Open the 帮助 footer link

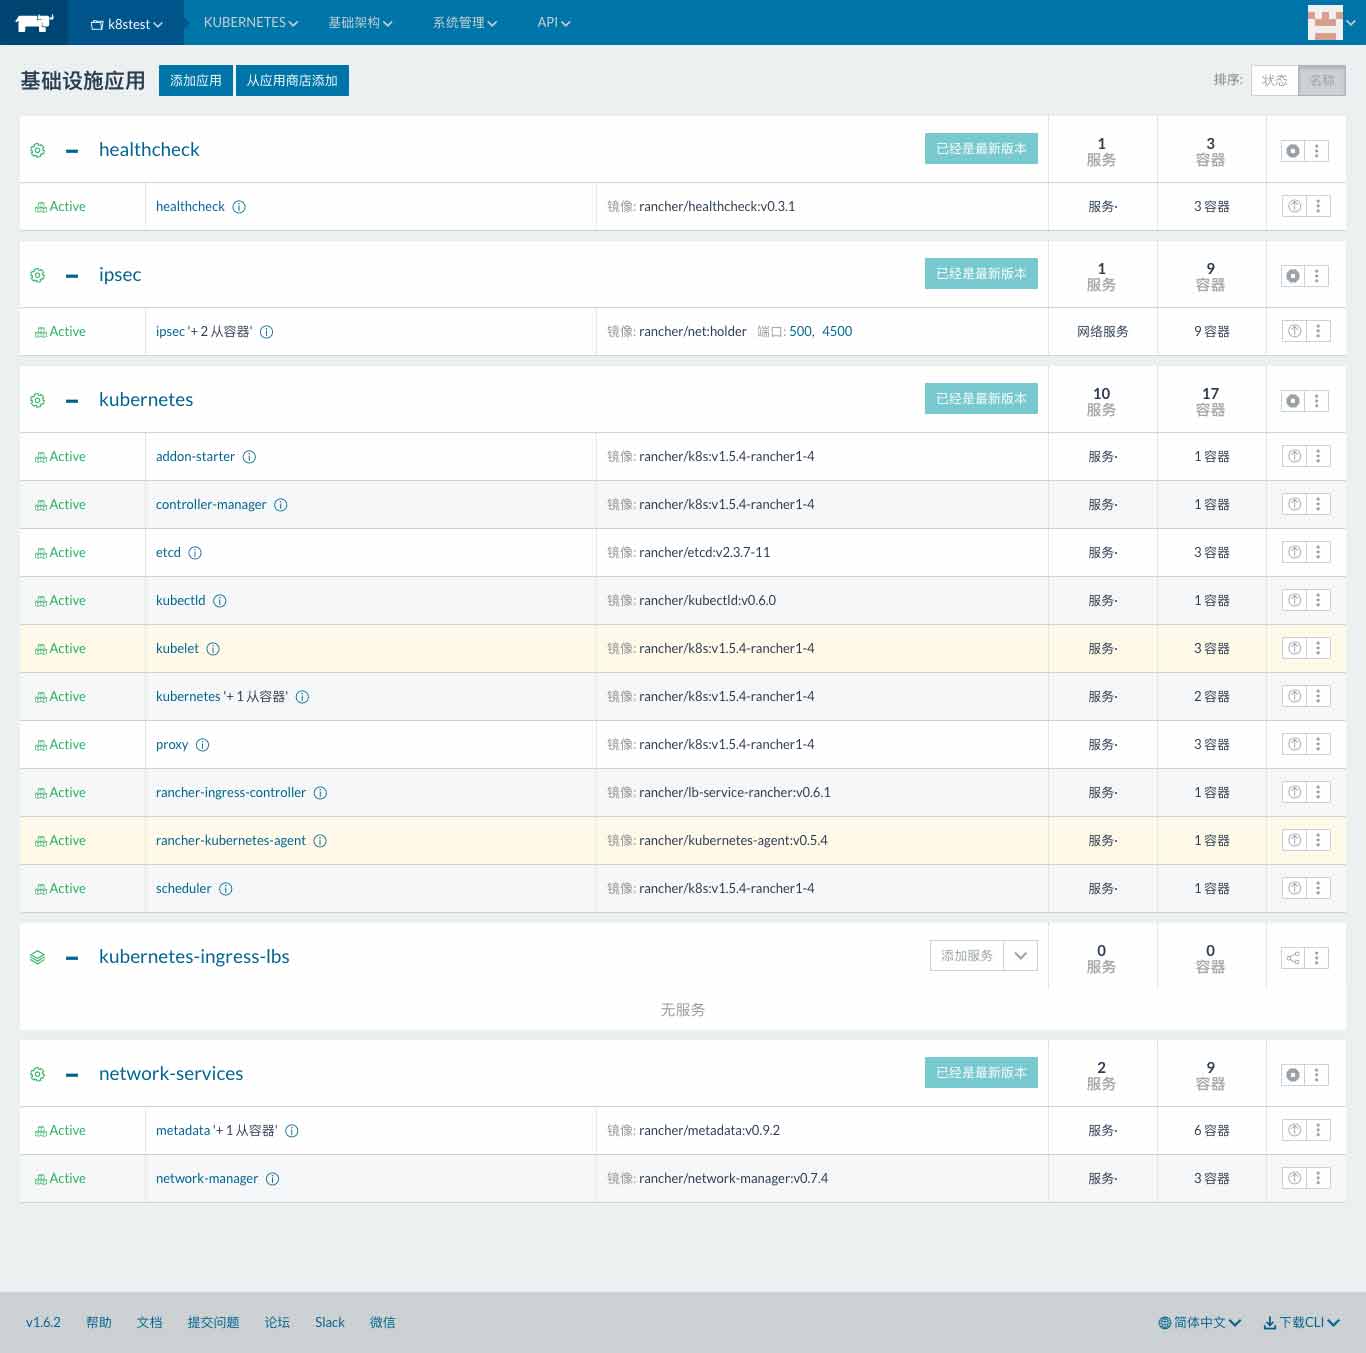click(x=99, y=1322)
